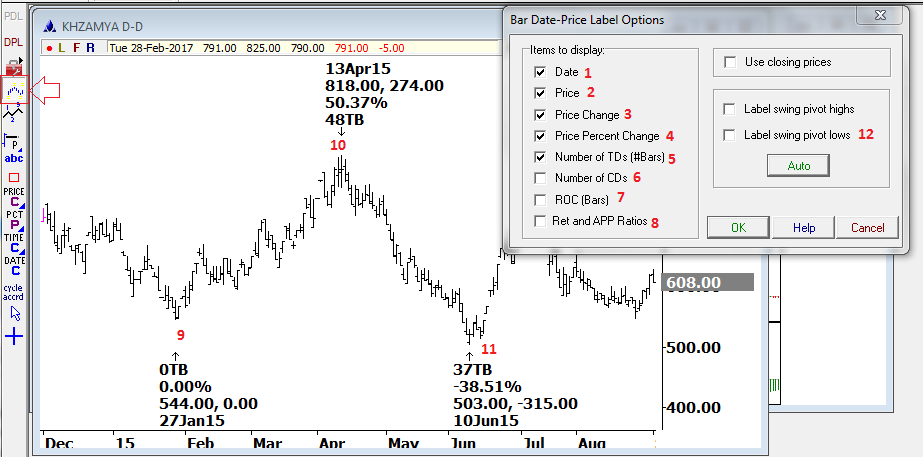The image size is (923, 457).
Task: Select the bar date-price label tool
Action: (x=14, y=90)
